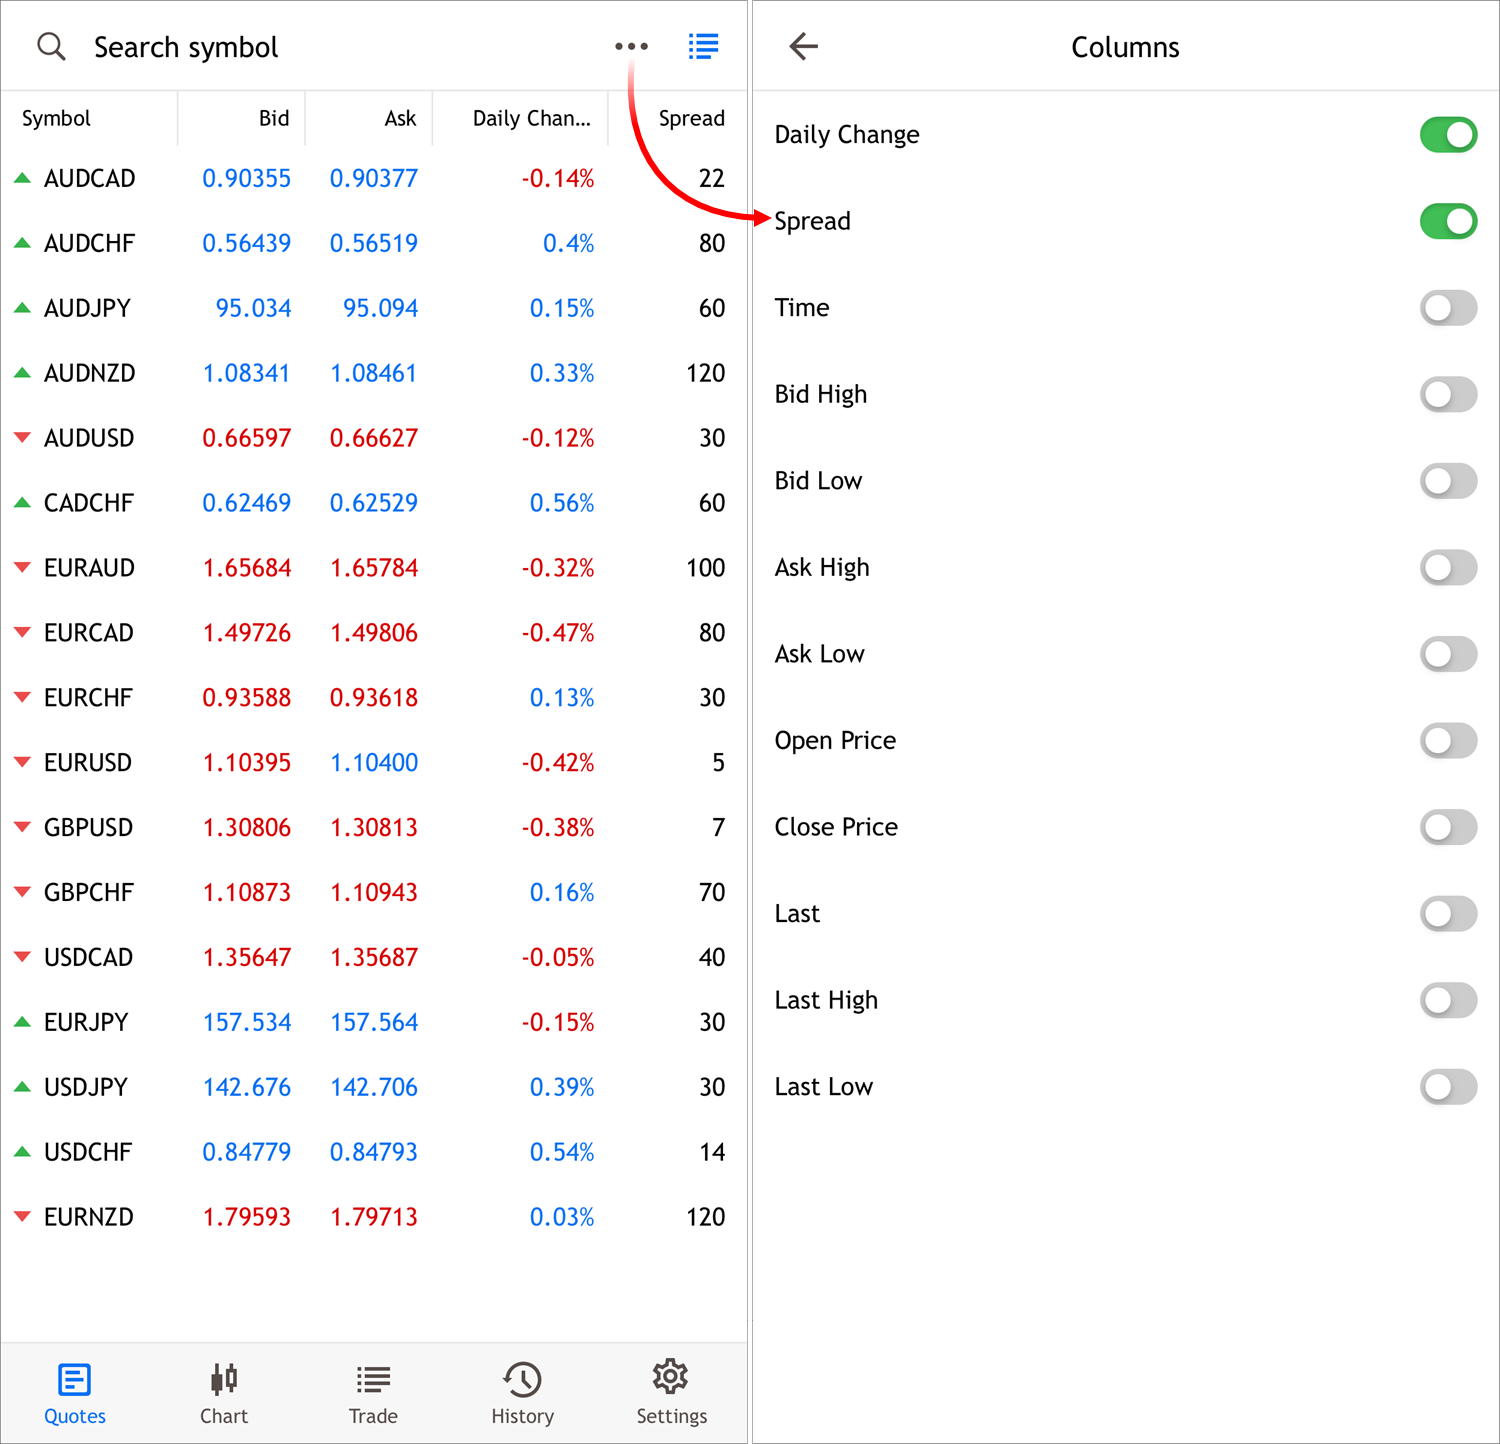This screenshot has height=1444, width=1500.
Task: Switch to the Chart screen
Action: [223, 1392]
